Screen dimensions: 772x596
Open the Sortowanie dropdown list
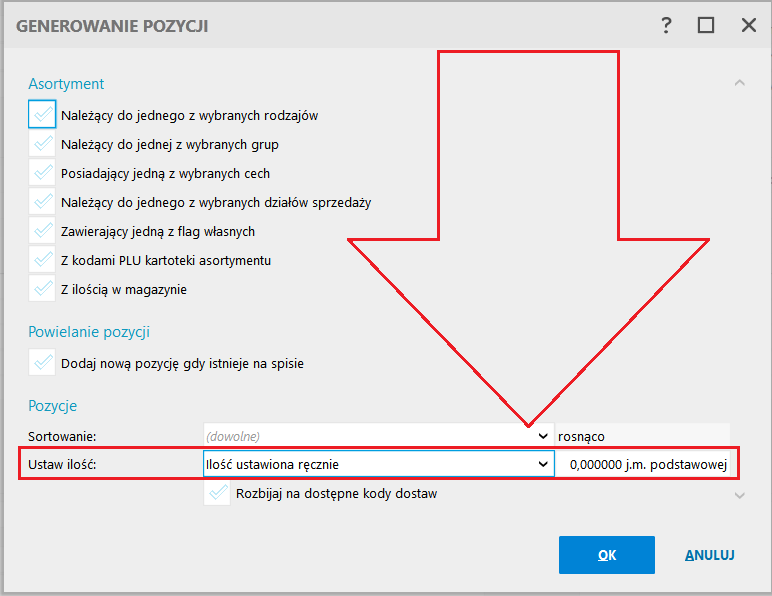543,436
